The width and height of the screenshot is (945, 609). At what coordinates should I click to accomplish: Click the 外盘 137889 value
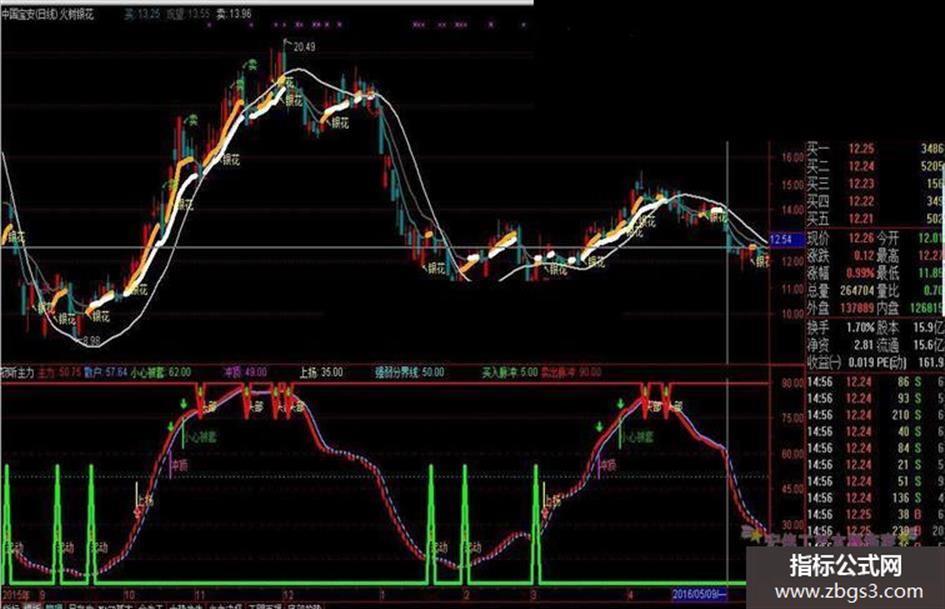pyautogui.click(x=857, y=308)
